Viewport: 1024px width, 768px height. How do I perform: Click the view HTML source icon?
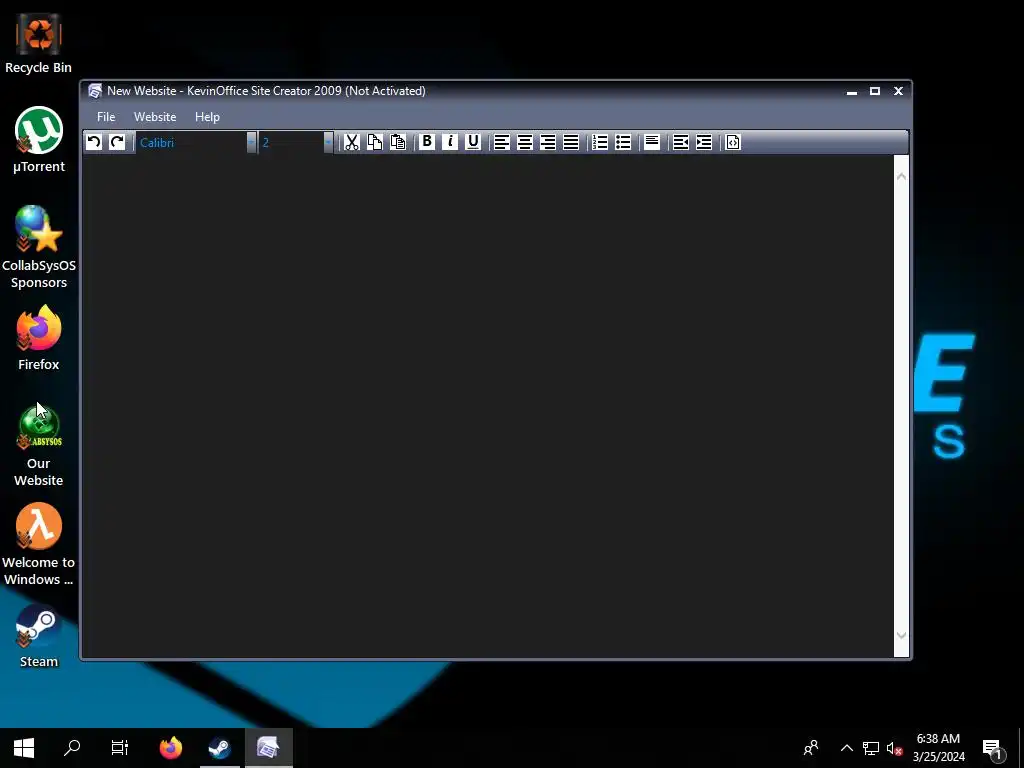pyautogui.click(x=733, y=142)
